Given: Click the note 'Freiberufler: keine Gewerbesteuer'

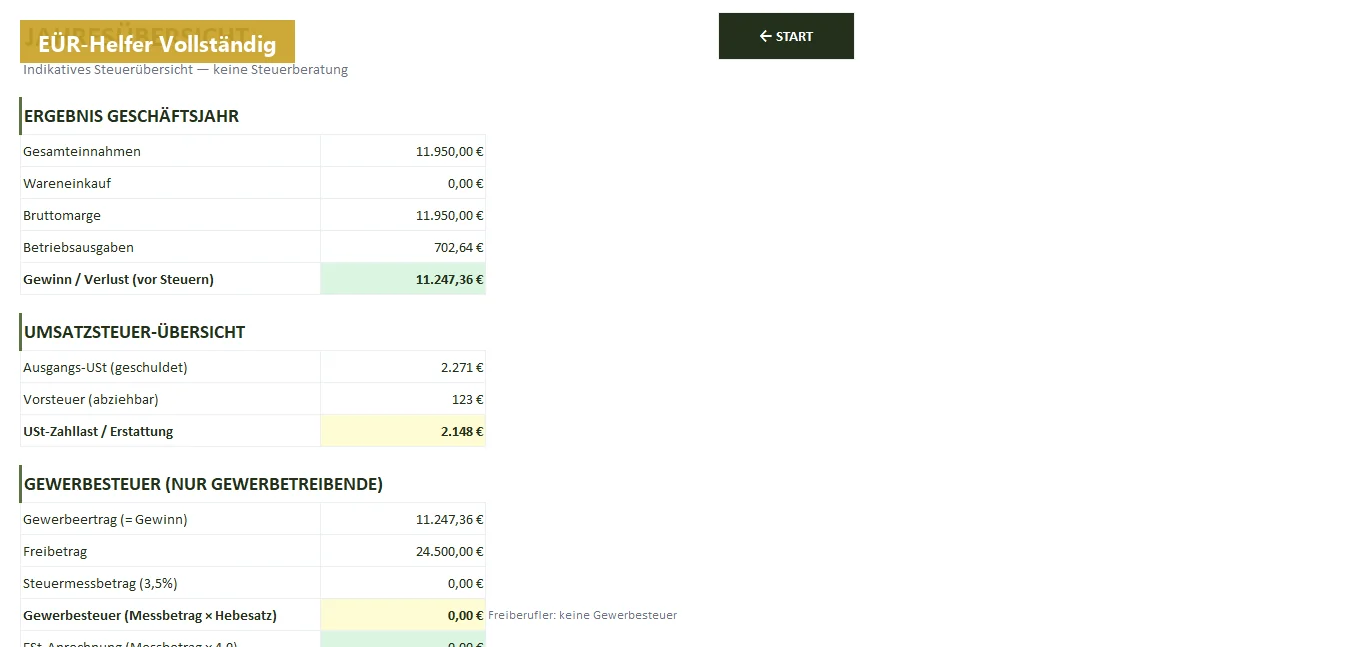Looking at the screenshot, I should tap(582, 616).
